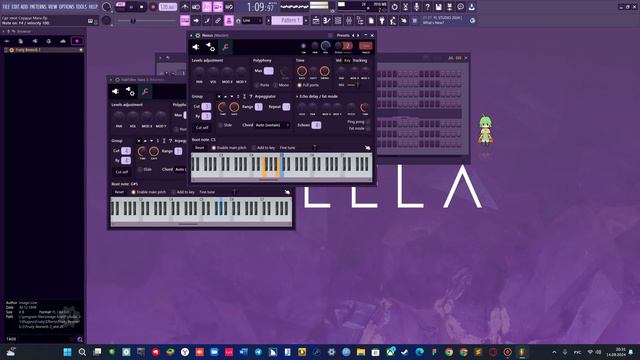Click the Nexus Echoes count field
The height and width of the screenshot is (360, 640).
coord(316,125)
